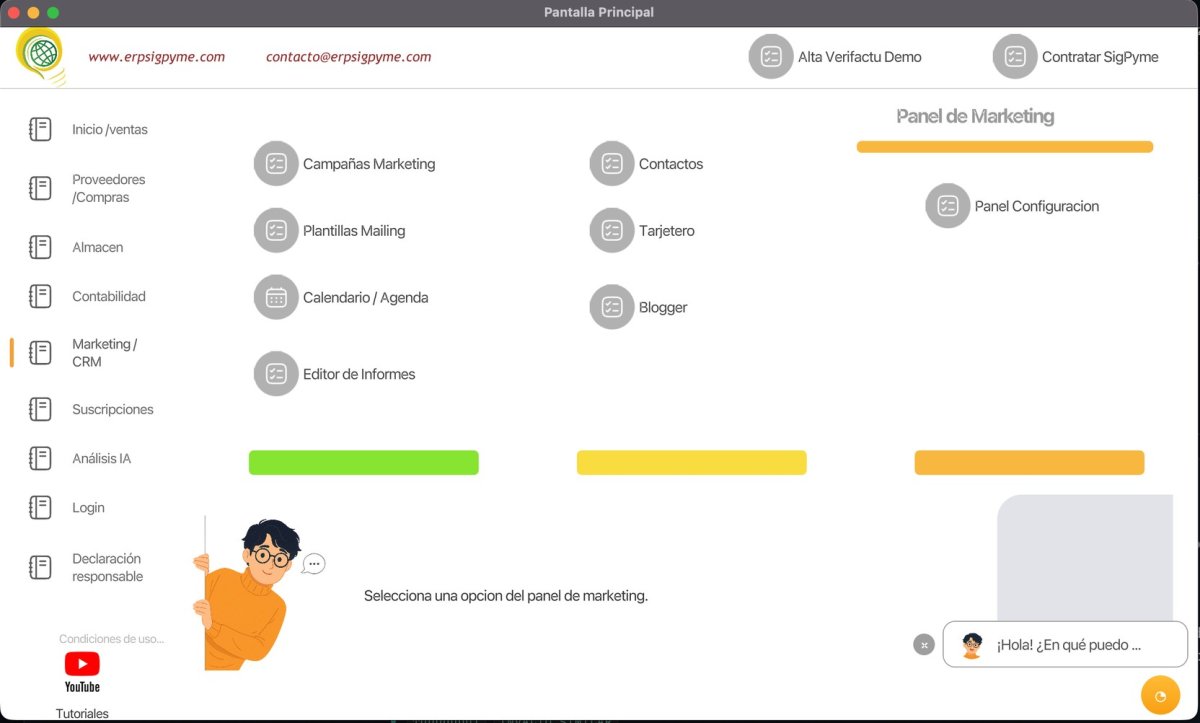Go to the Almacen section
Viewport: 1200px width, 723px height.
tap(97, 247)
